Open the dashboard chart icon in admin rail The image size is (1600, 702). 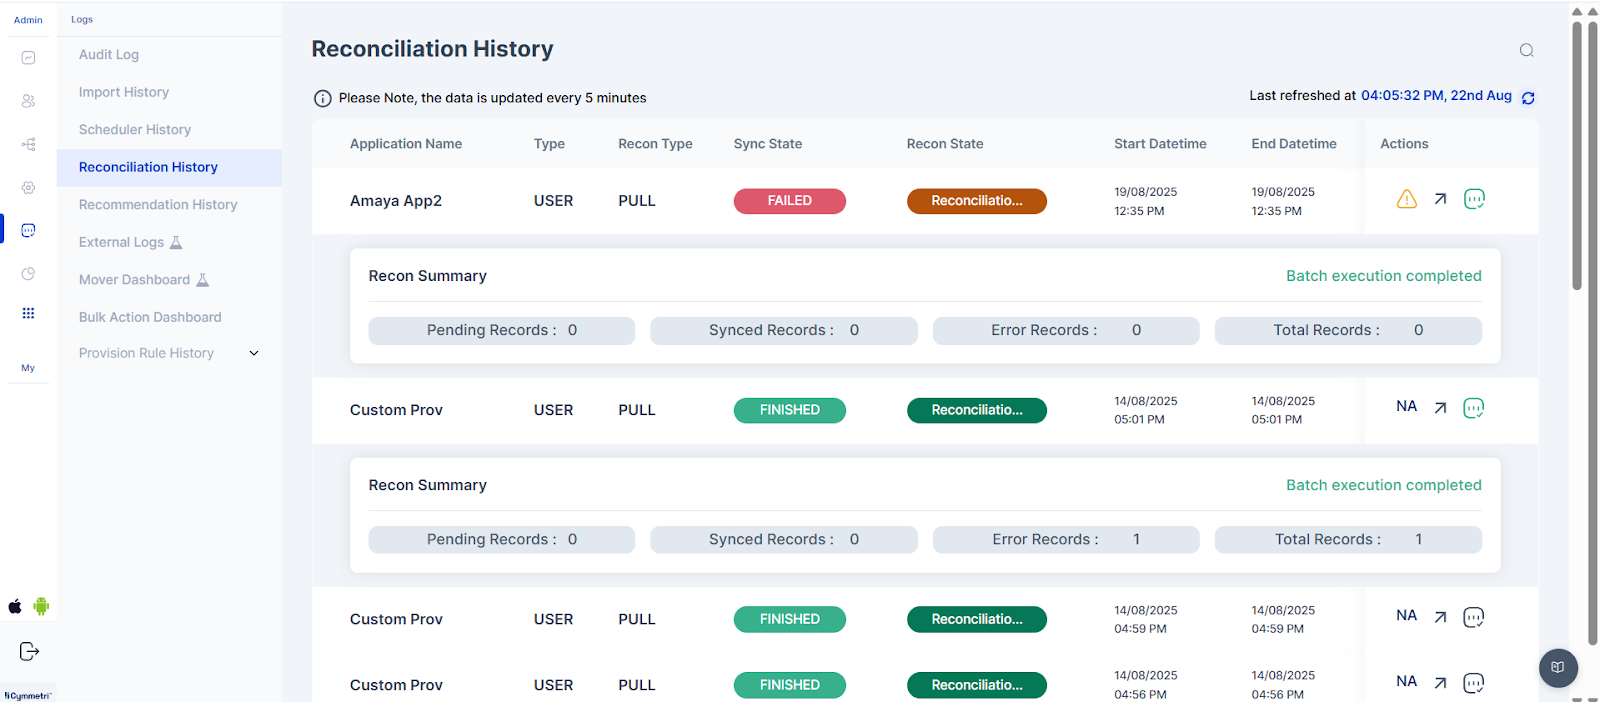[28, 58]
